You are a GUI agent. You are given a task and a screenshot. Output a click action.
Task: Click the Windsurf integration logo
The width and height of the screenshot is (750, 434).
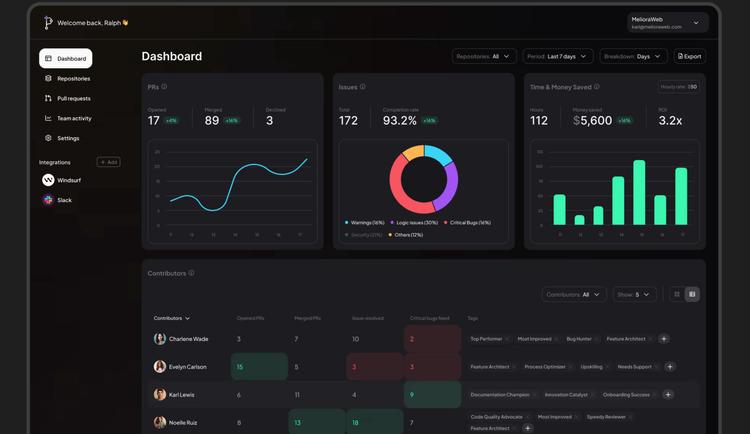click(x=48, y=180)
